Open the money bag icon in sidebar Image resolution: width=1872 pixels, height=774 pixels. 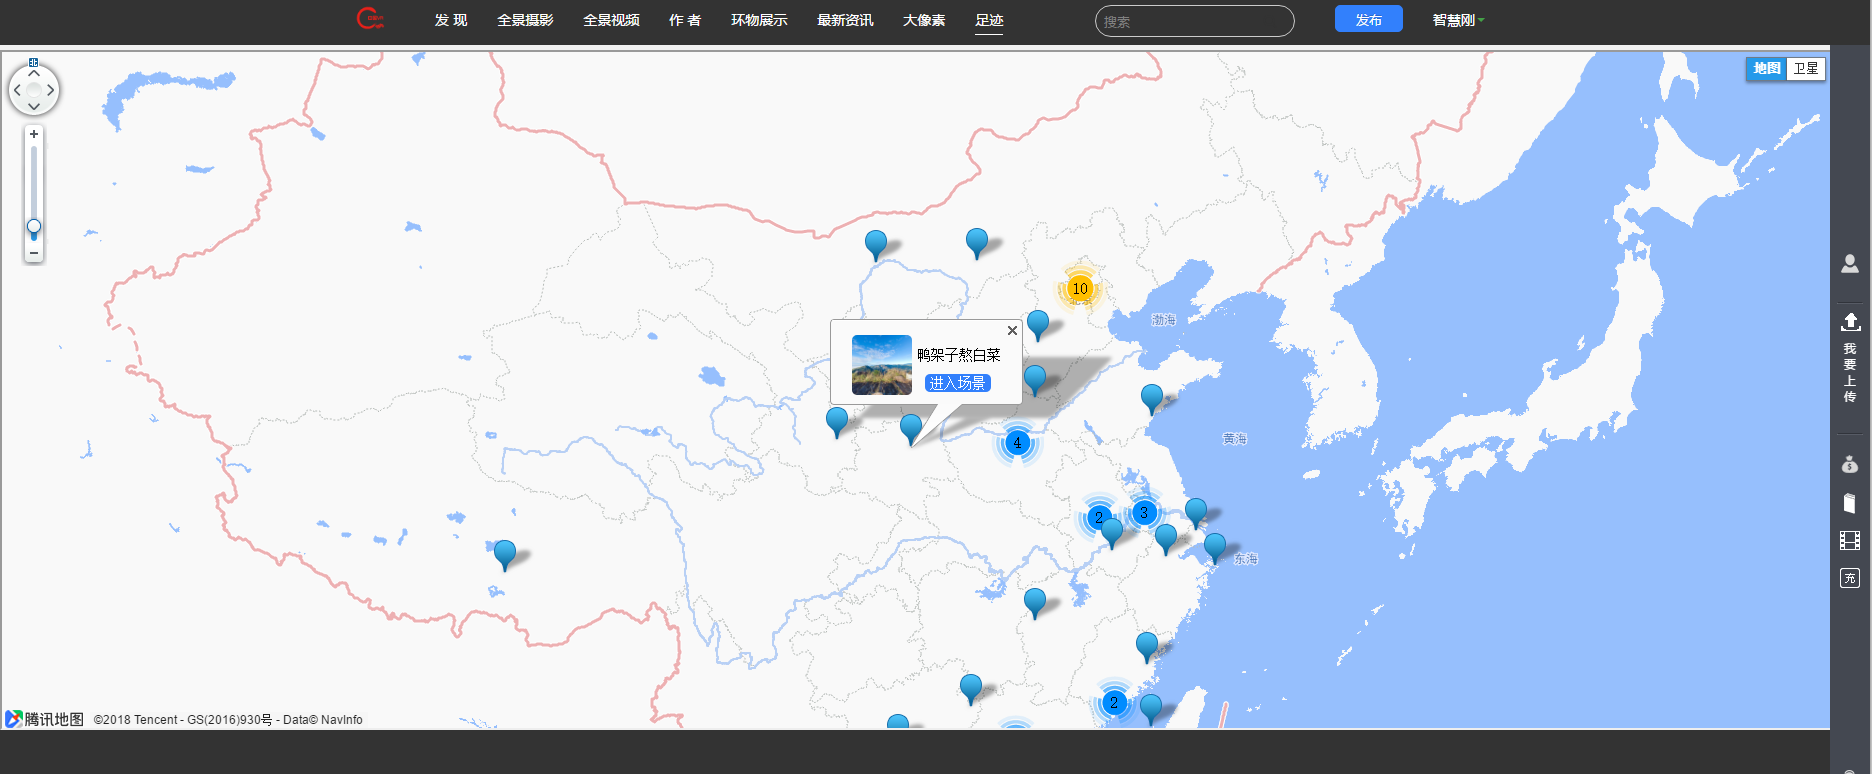(x=1850, y=464)
